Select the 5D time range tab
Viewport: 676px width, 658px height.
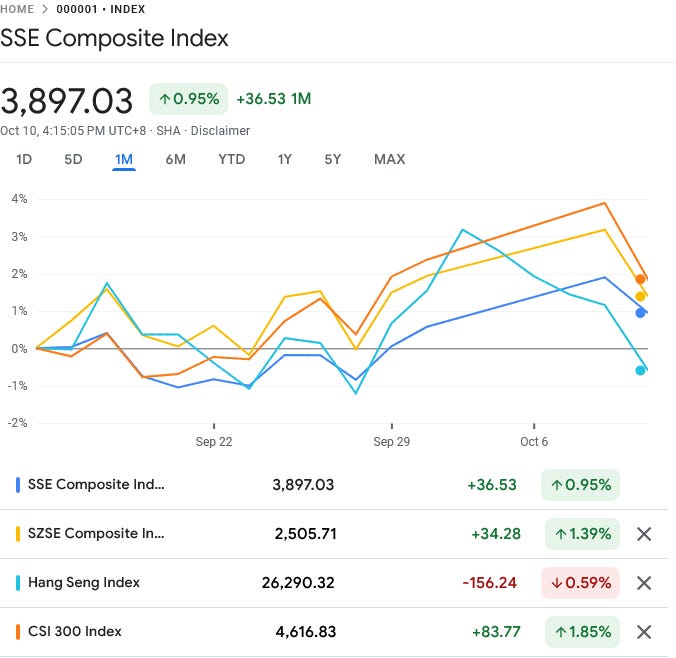click(x=73, y=160)
